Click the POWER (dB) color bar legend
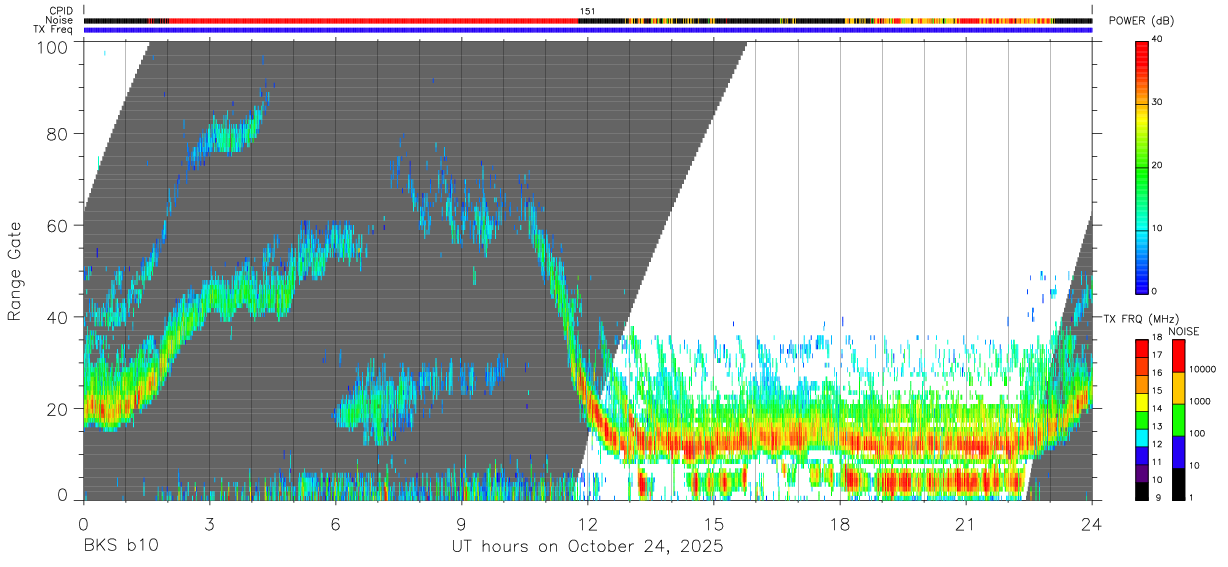This screenshot has width=1228, height=567. pos(1142,166)
